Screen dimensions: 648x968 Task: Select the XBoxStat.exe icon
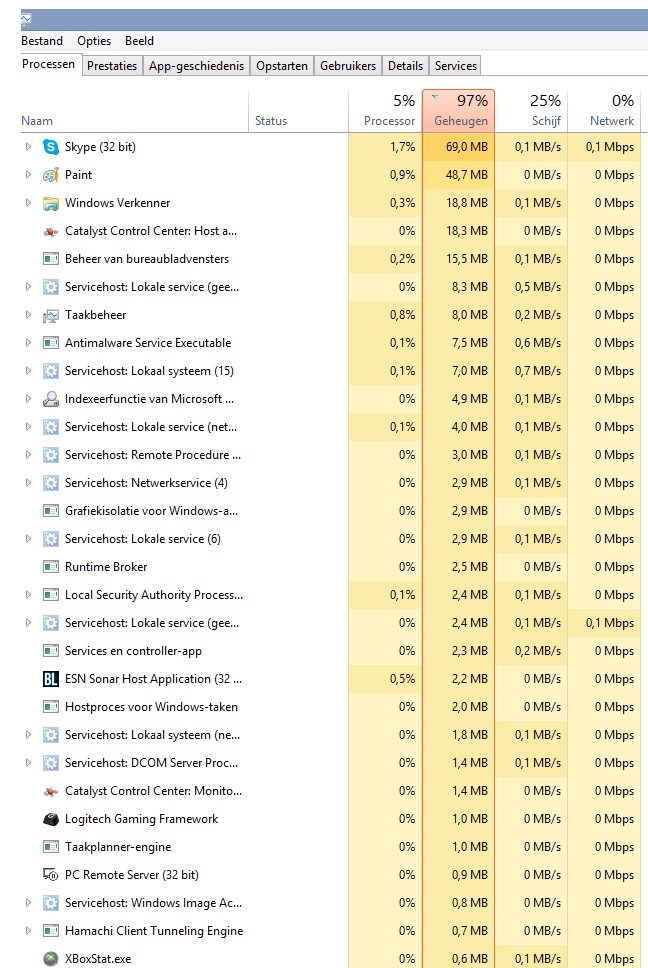pyautogui.click(x=51, y=959)
